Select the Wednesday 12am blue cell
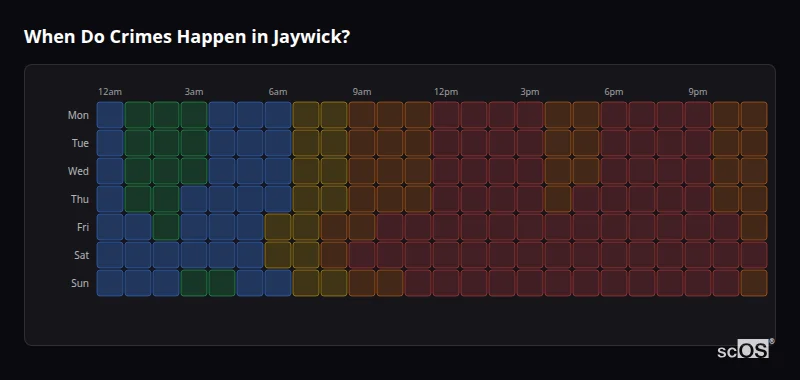The width and height of the screenshot is (800, 380). click(x=110, y=171)
